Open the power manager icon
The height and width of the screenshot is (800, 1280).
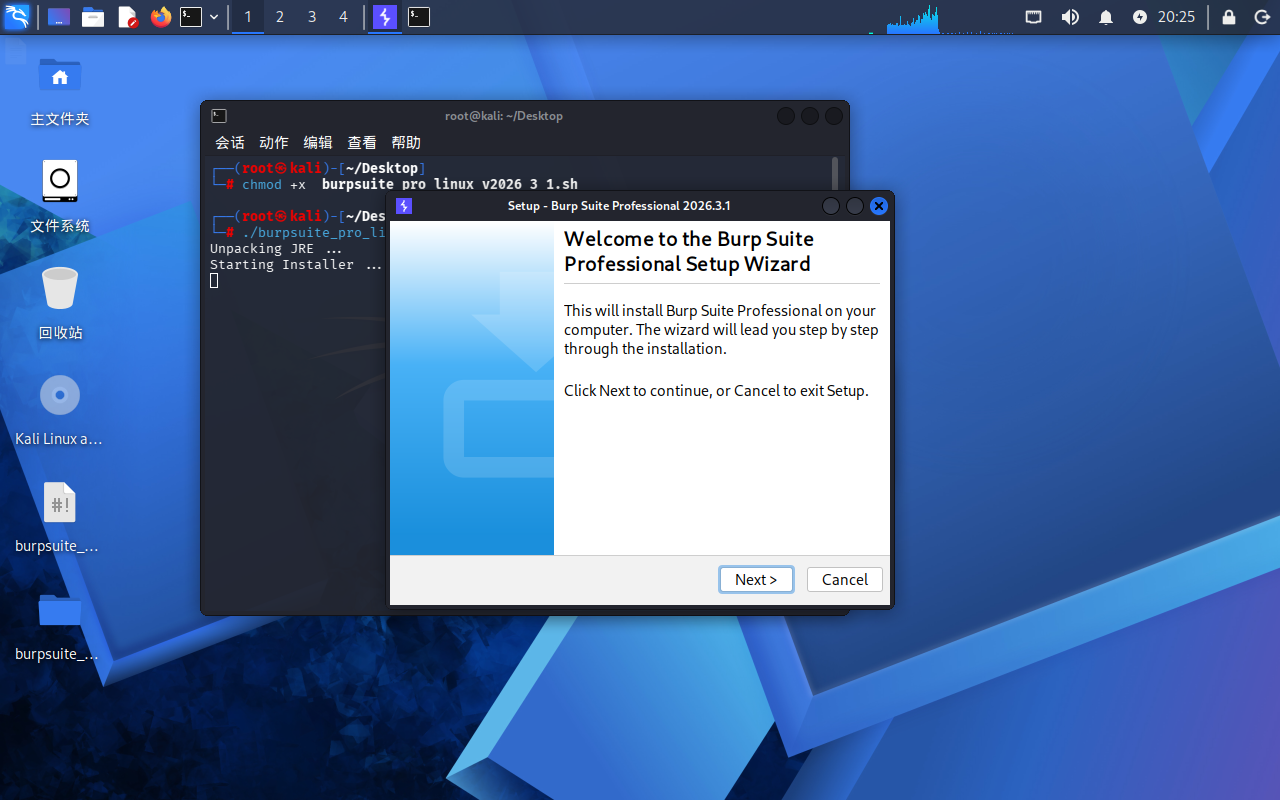click(x=1140, y=17)
